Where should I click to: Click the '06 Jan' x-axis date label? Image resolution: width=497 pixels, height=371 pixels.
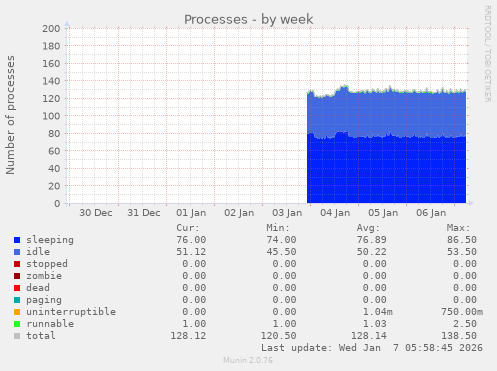431,213
